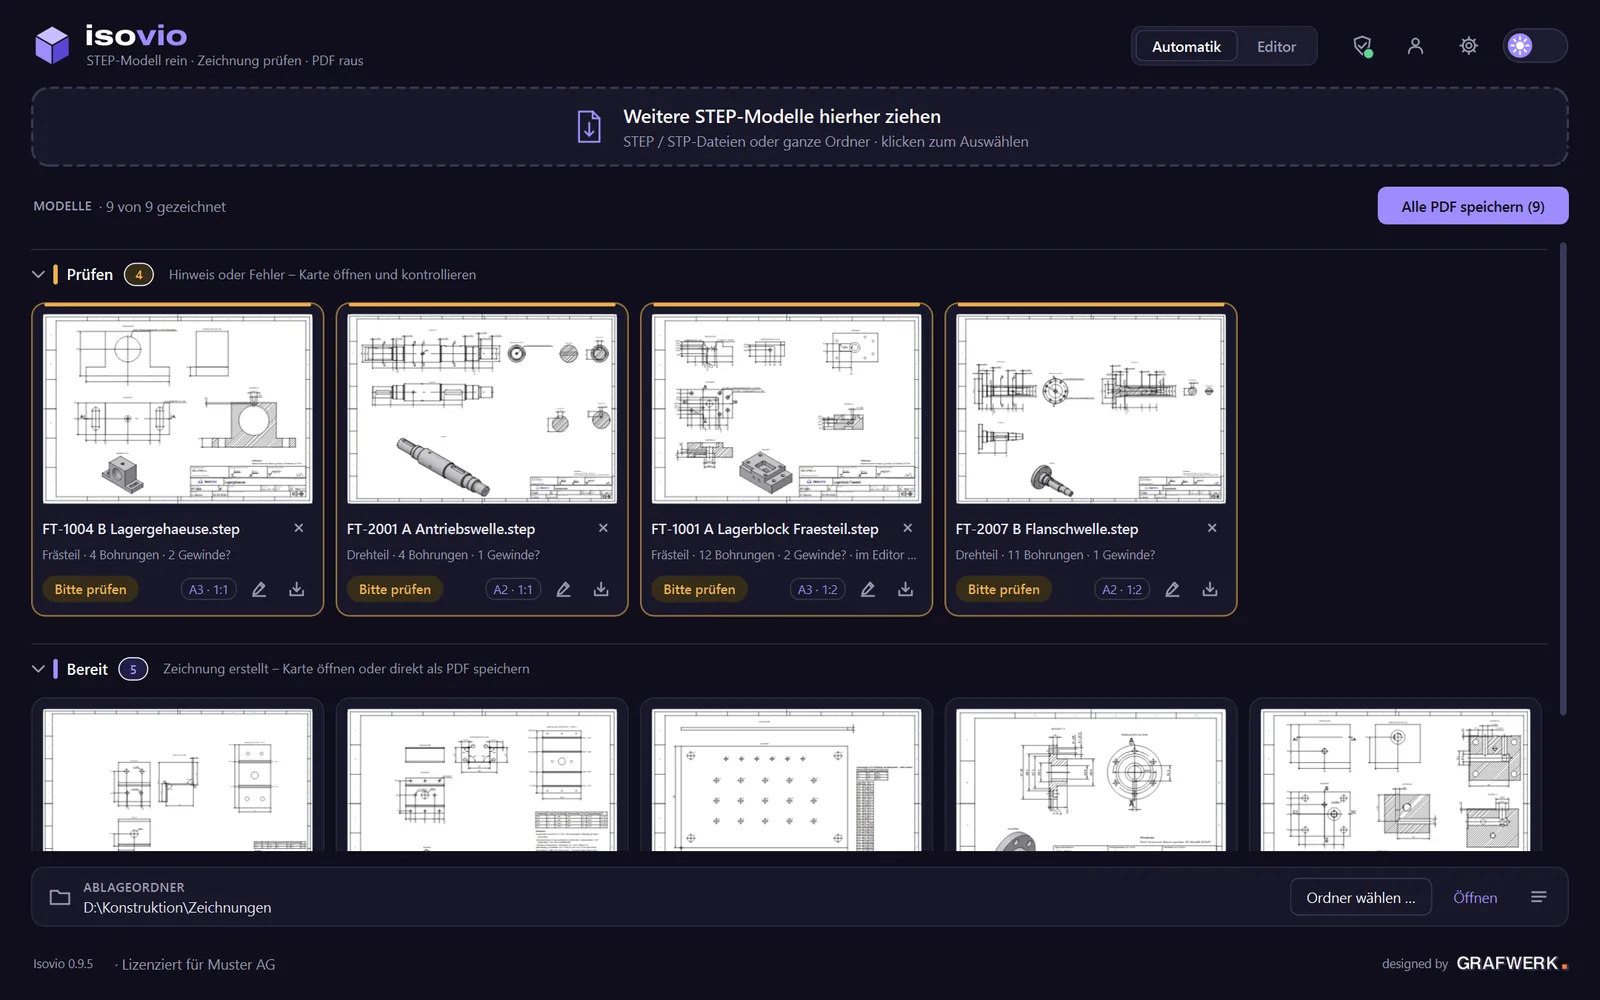
Task: Toggle the light/dark theme switch
Action: pos(1535,46)
